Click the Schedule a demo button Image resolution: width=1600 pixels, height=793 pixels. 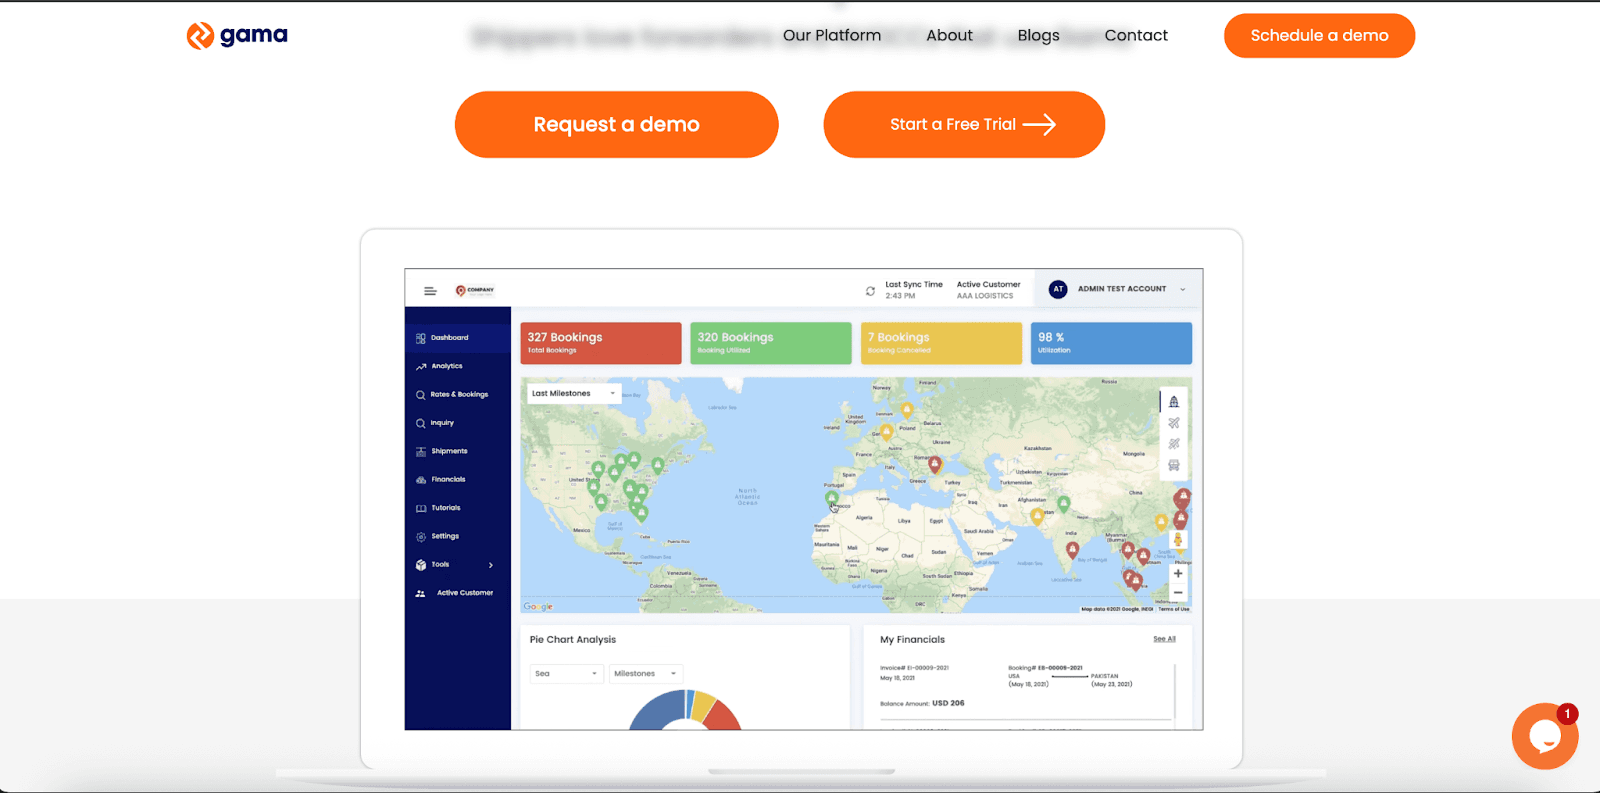[x=1319, y=36]
